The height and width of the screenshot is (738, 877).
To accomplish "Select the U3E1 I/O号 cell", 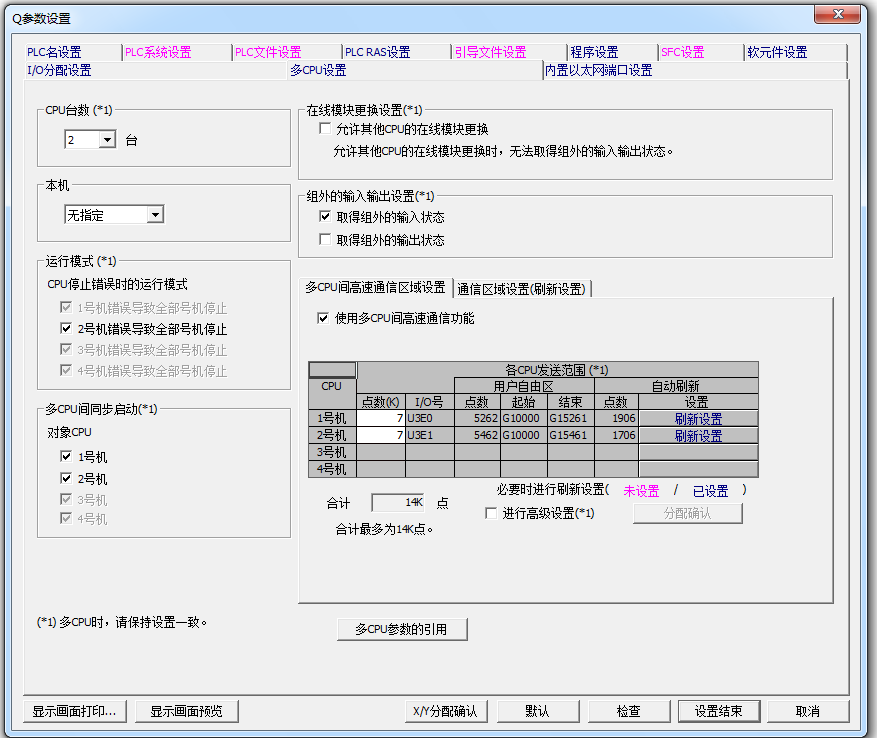I will pos(430,435).
